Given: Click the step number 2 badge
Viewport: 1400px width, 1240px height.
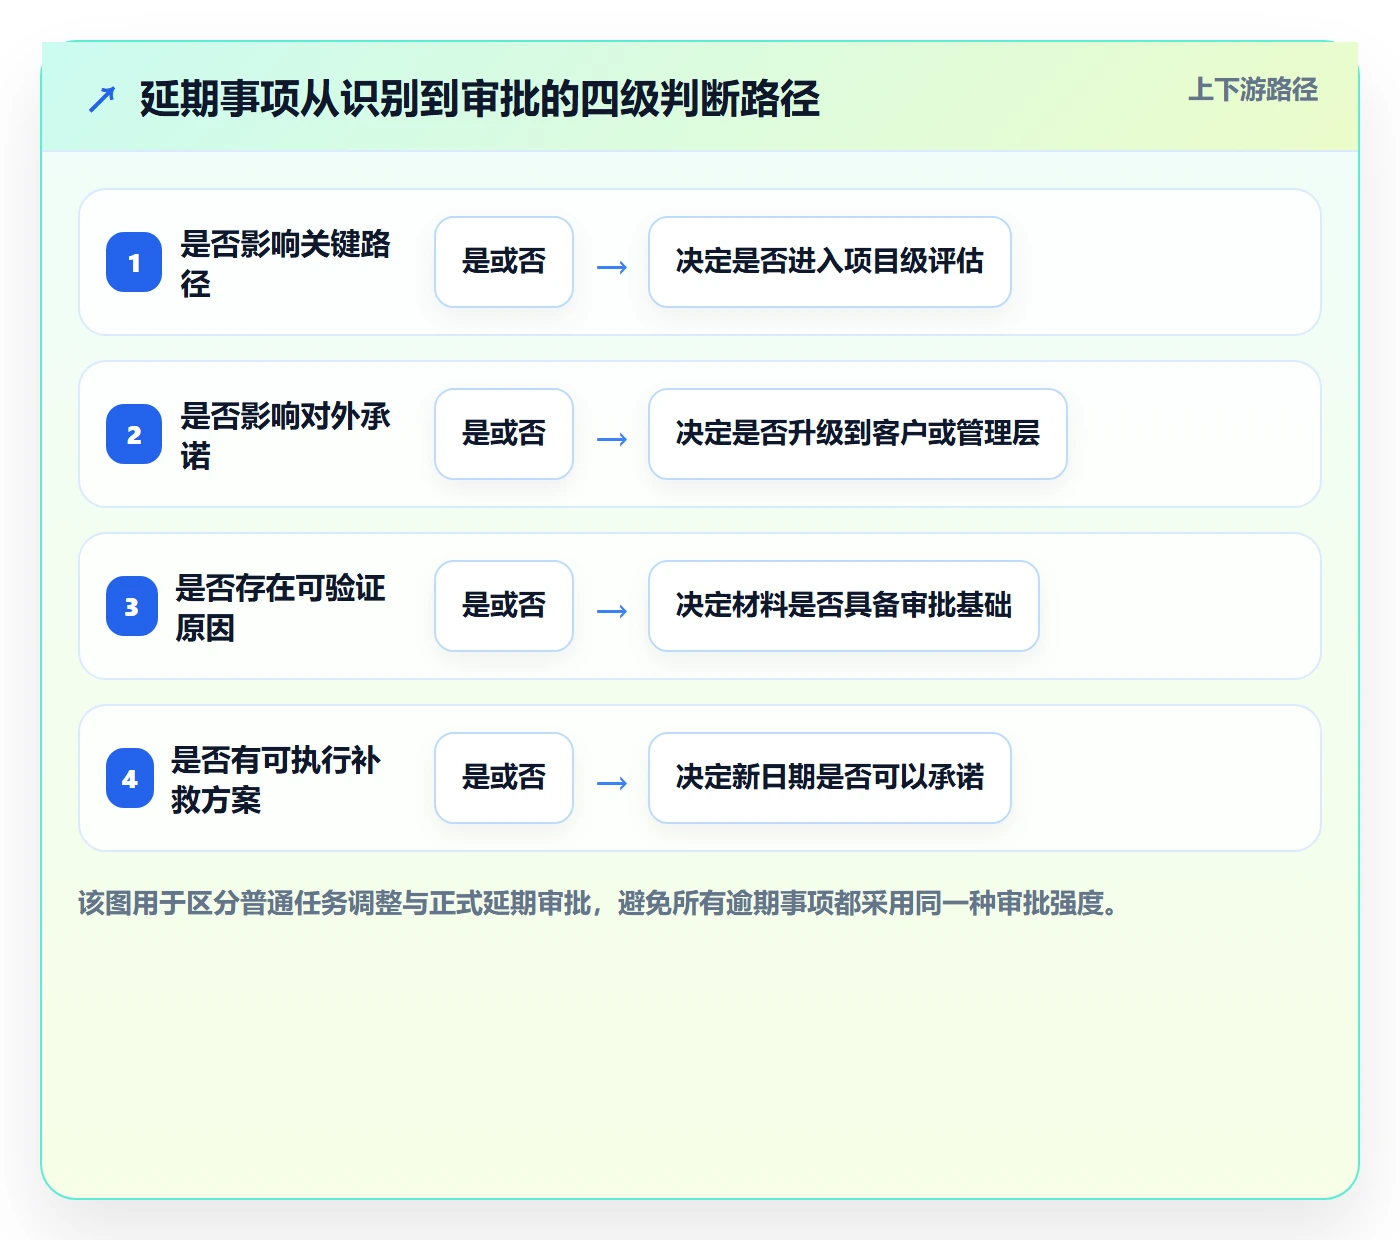Looking at the screenshot, I should (134, 434).
